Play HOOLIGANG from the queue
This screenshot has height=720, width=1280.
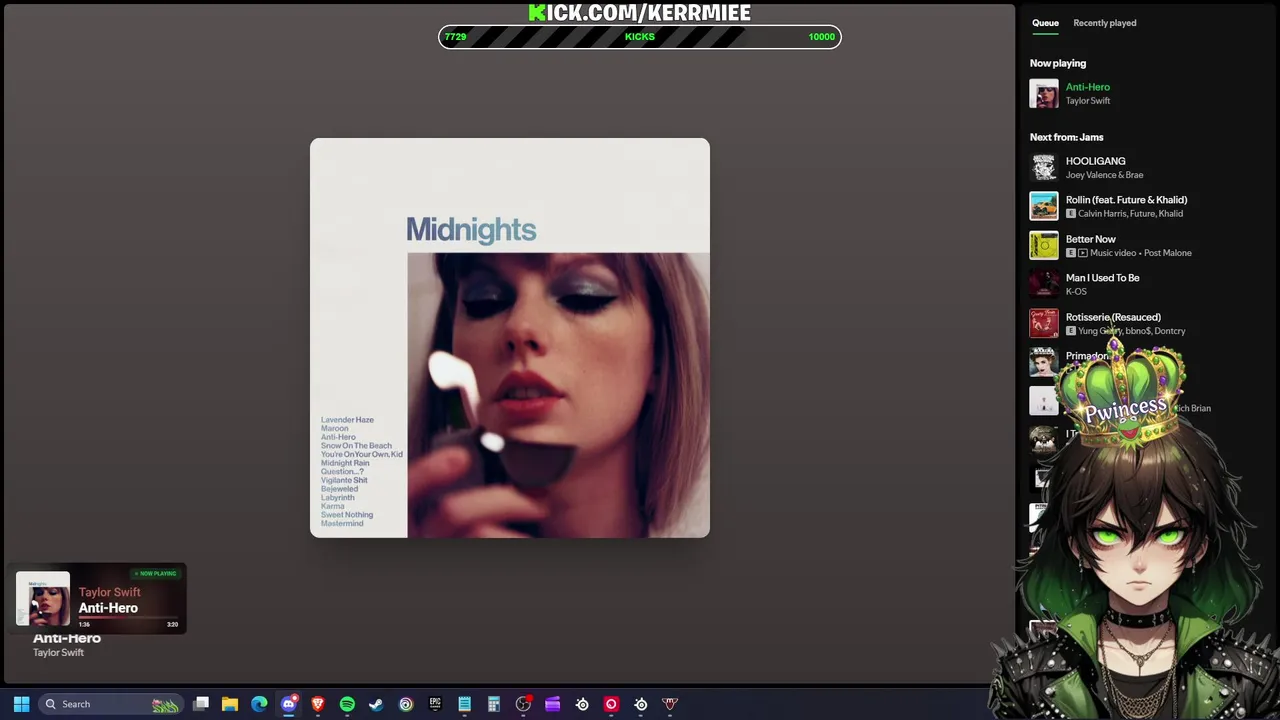[x=1095, y=161]
